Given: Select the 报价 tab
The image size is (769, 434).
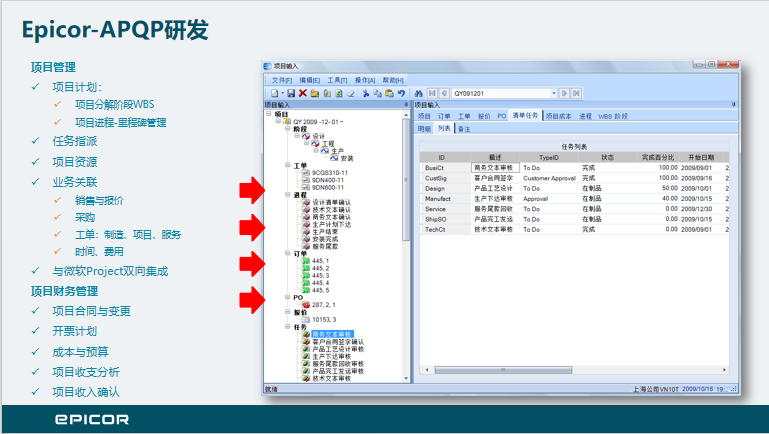Looking at the screenshot, I should pos(484,116).
